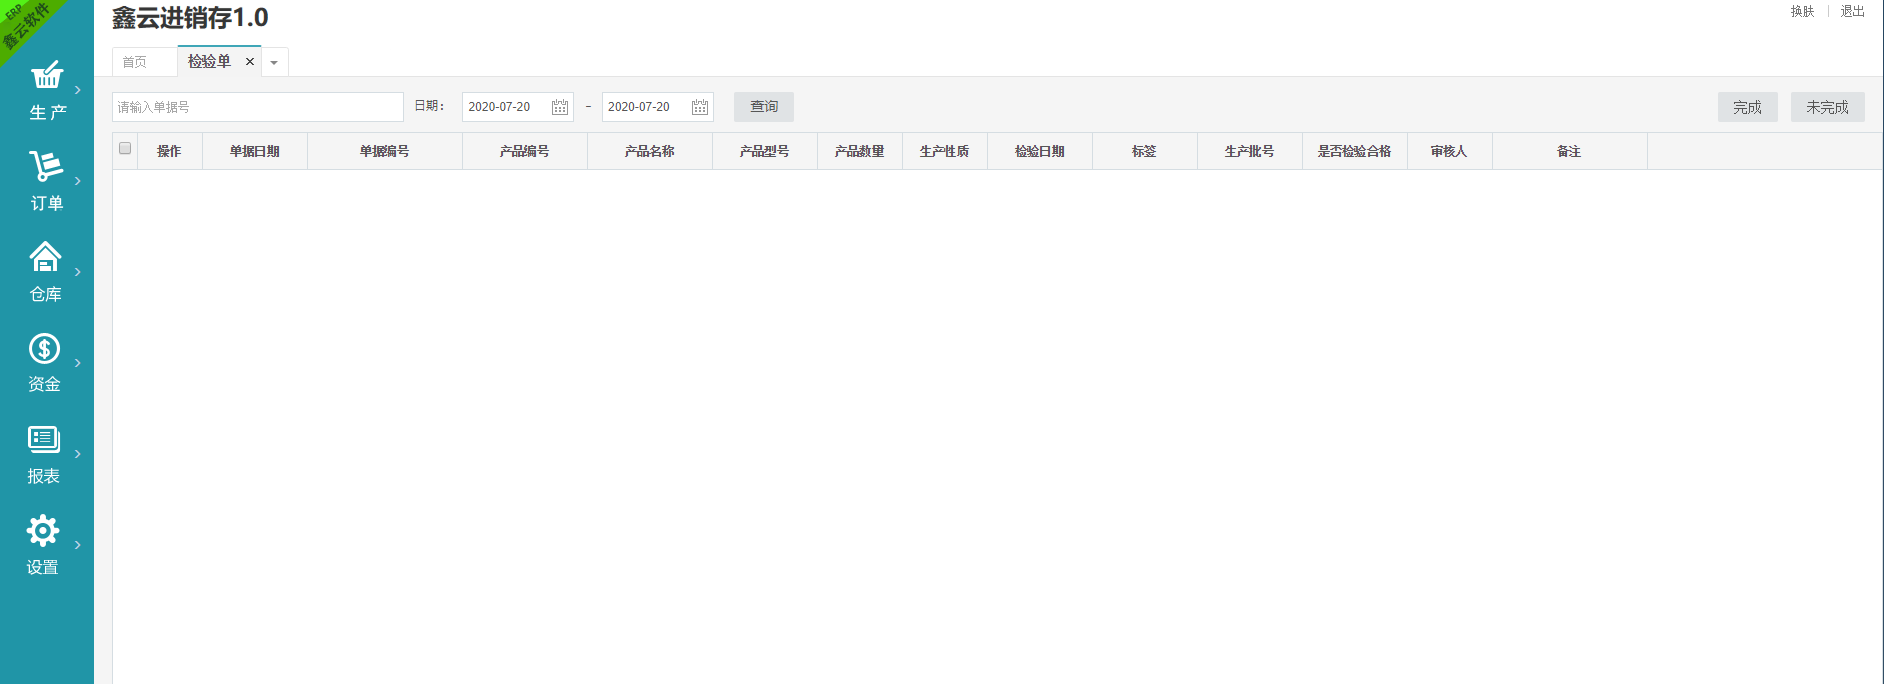Click the 未完成 button
Screen dimensions: 1884x684
click(x=1827, y=107)
